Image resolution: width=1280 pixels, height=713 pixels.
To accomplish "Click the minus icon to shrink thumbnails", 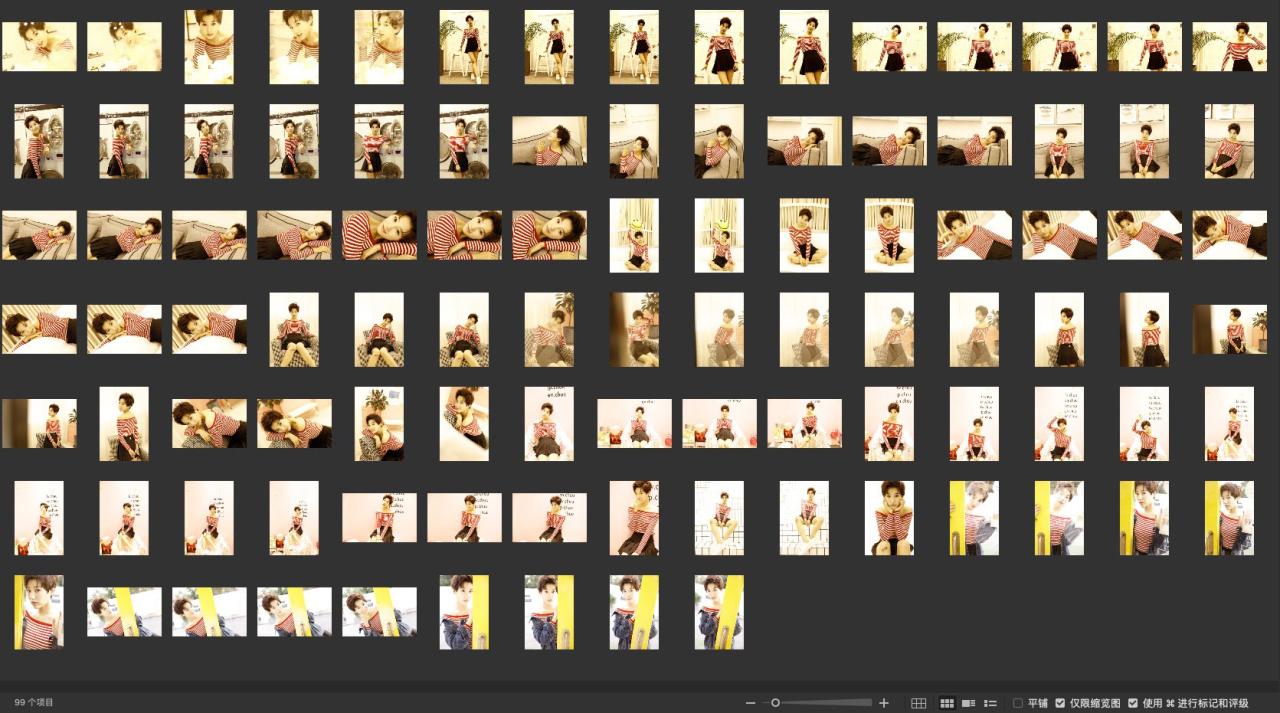I will coord(751,703).
